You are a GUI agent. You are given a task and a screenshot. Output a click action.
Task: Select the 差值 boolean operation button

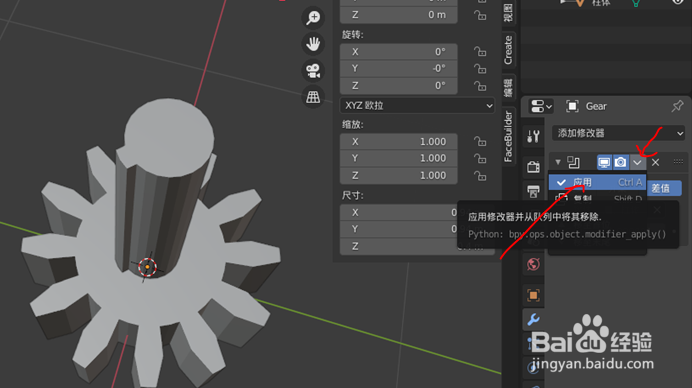coord(664,188)
